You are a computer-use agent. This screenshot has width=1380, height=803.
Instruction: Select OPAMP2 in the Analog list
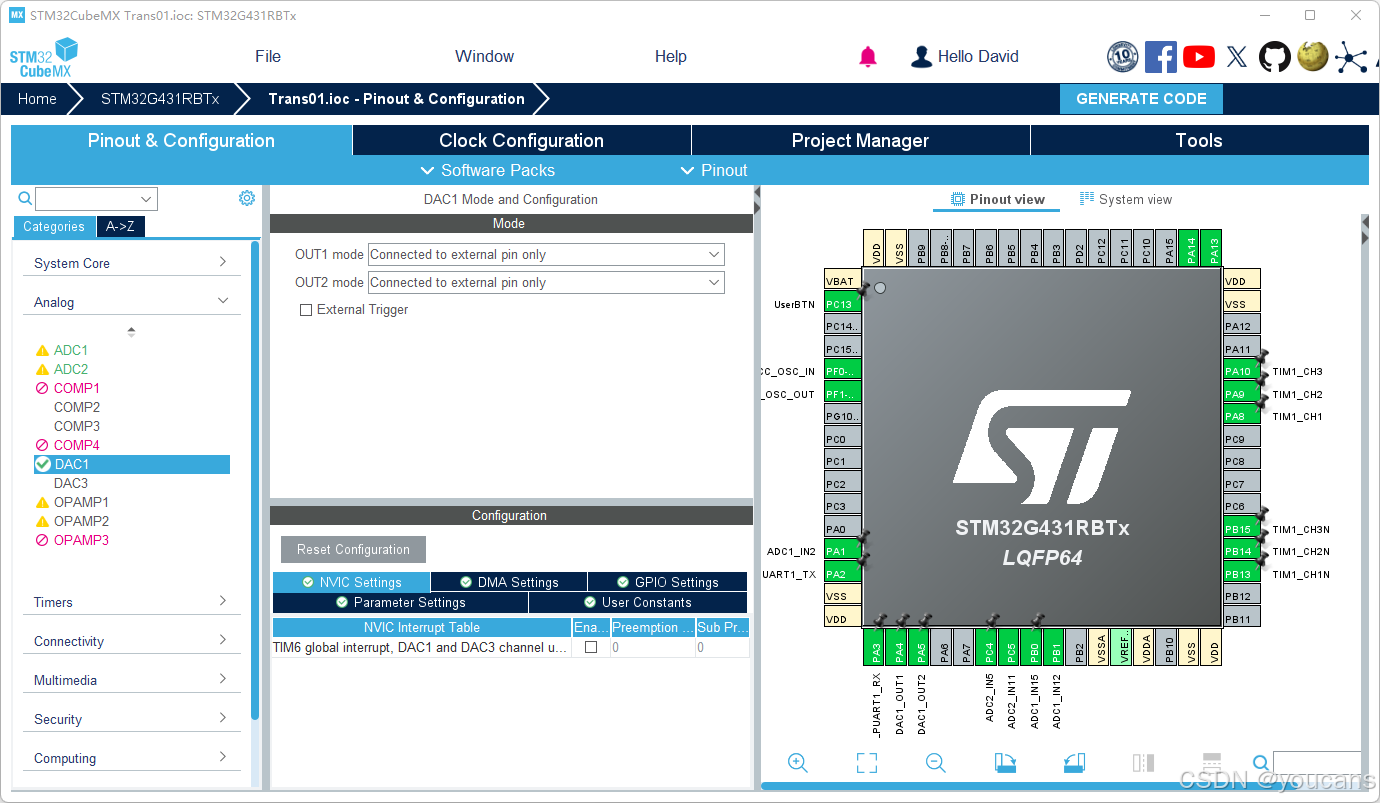(x=81, y=521)
